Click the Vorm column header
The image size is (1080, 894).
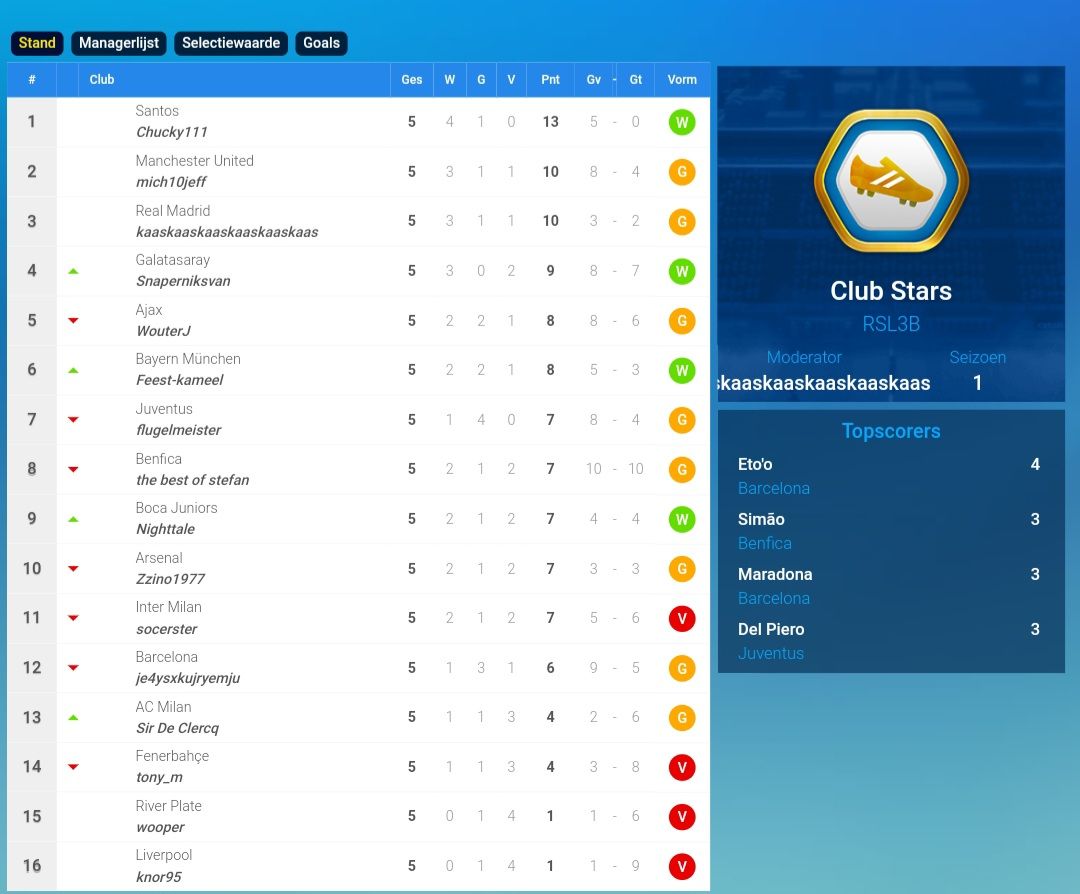coord(682,80)
